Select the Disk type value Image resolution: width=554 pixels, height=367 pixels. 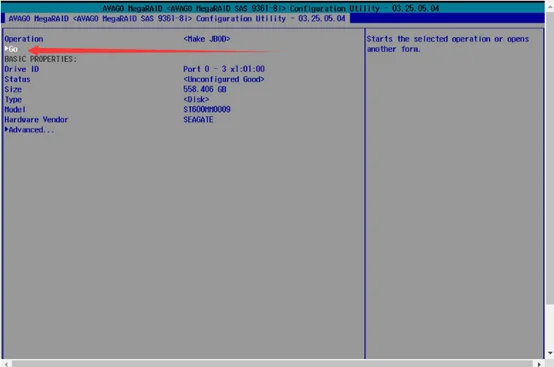pyautogui.click(x=196, y=100)
